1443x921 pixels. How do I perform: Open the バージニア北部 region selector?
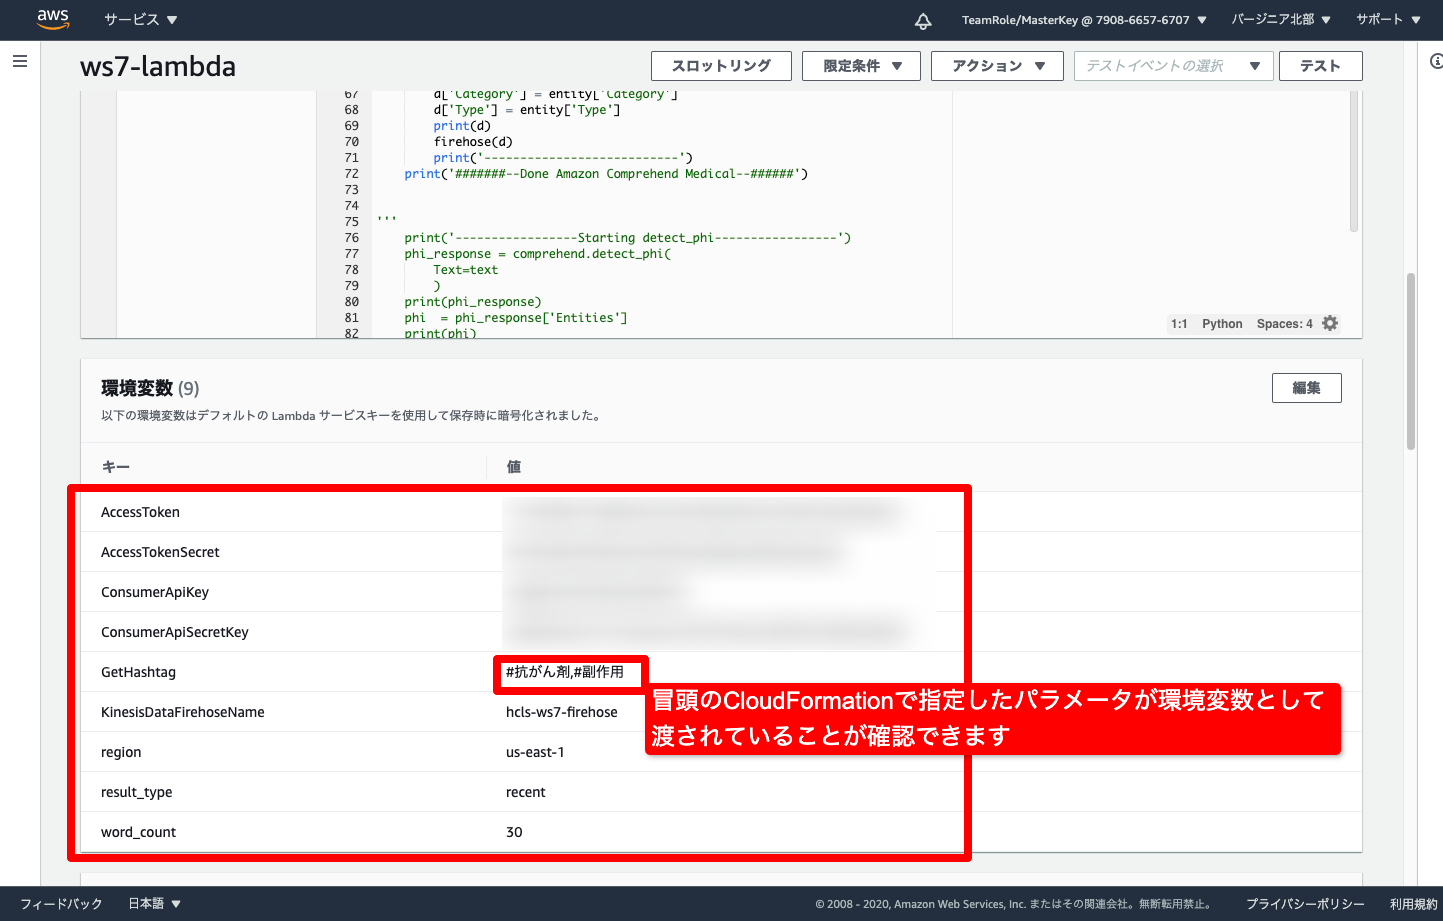(x=1281, y=20)
